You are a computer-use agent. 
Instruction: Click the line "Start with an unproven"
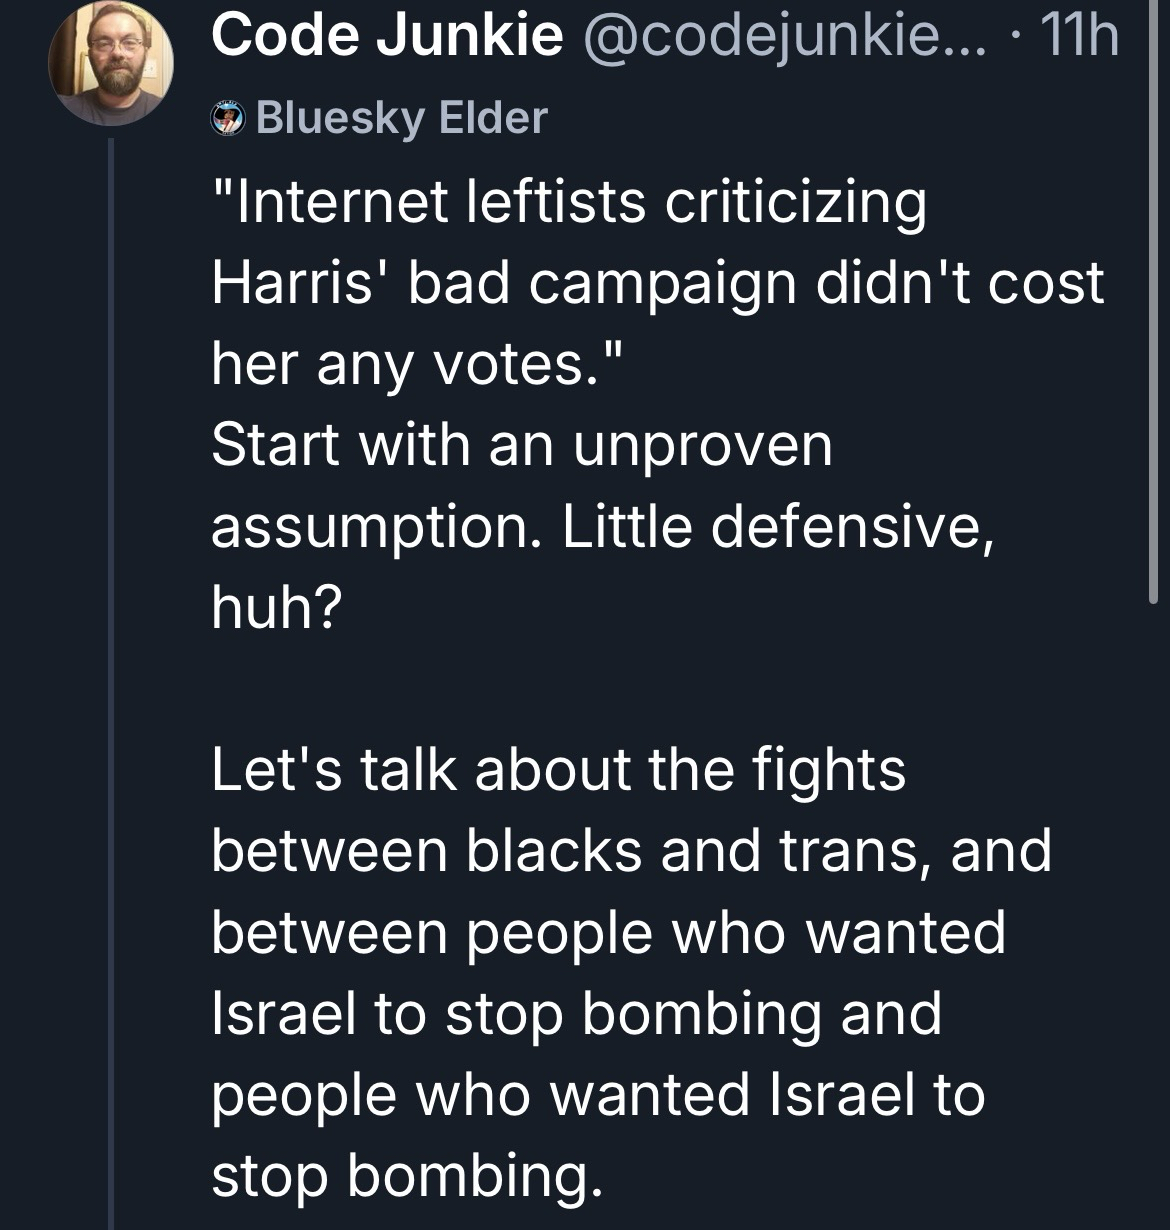521,445
